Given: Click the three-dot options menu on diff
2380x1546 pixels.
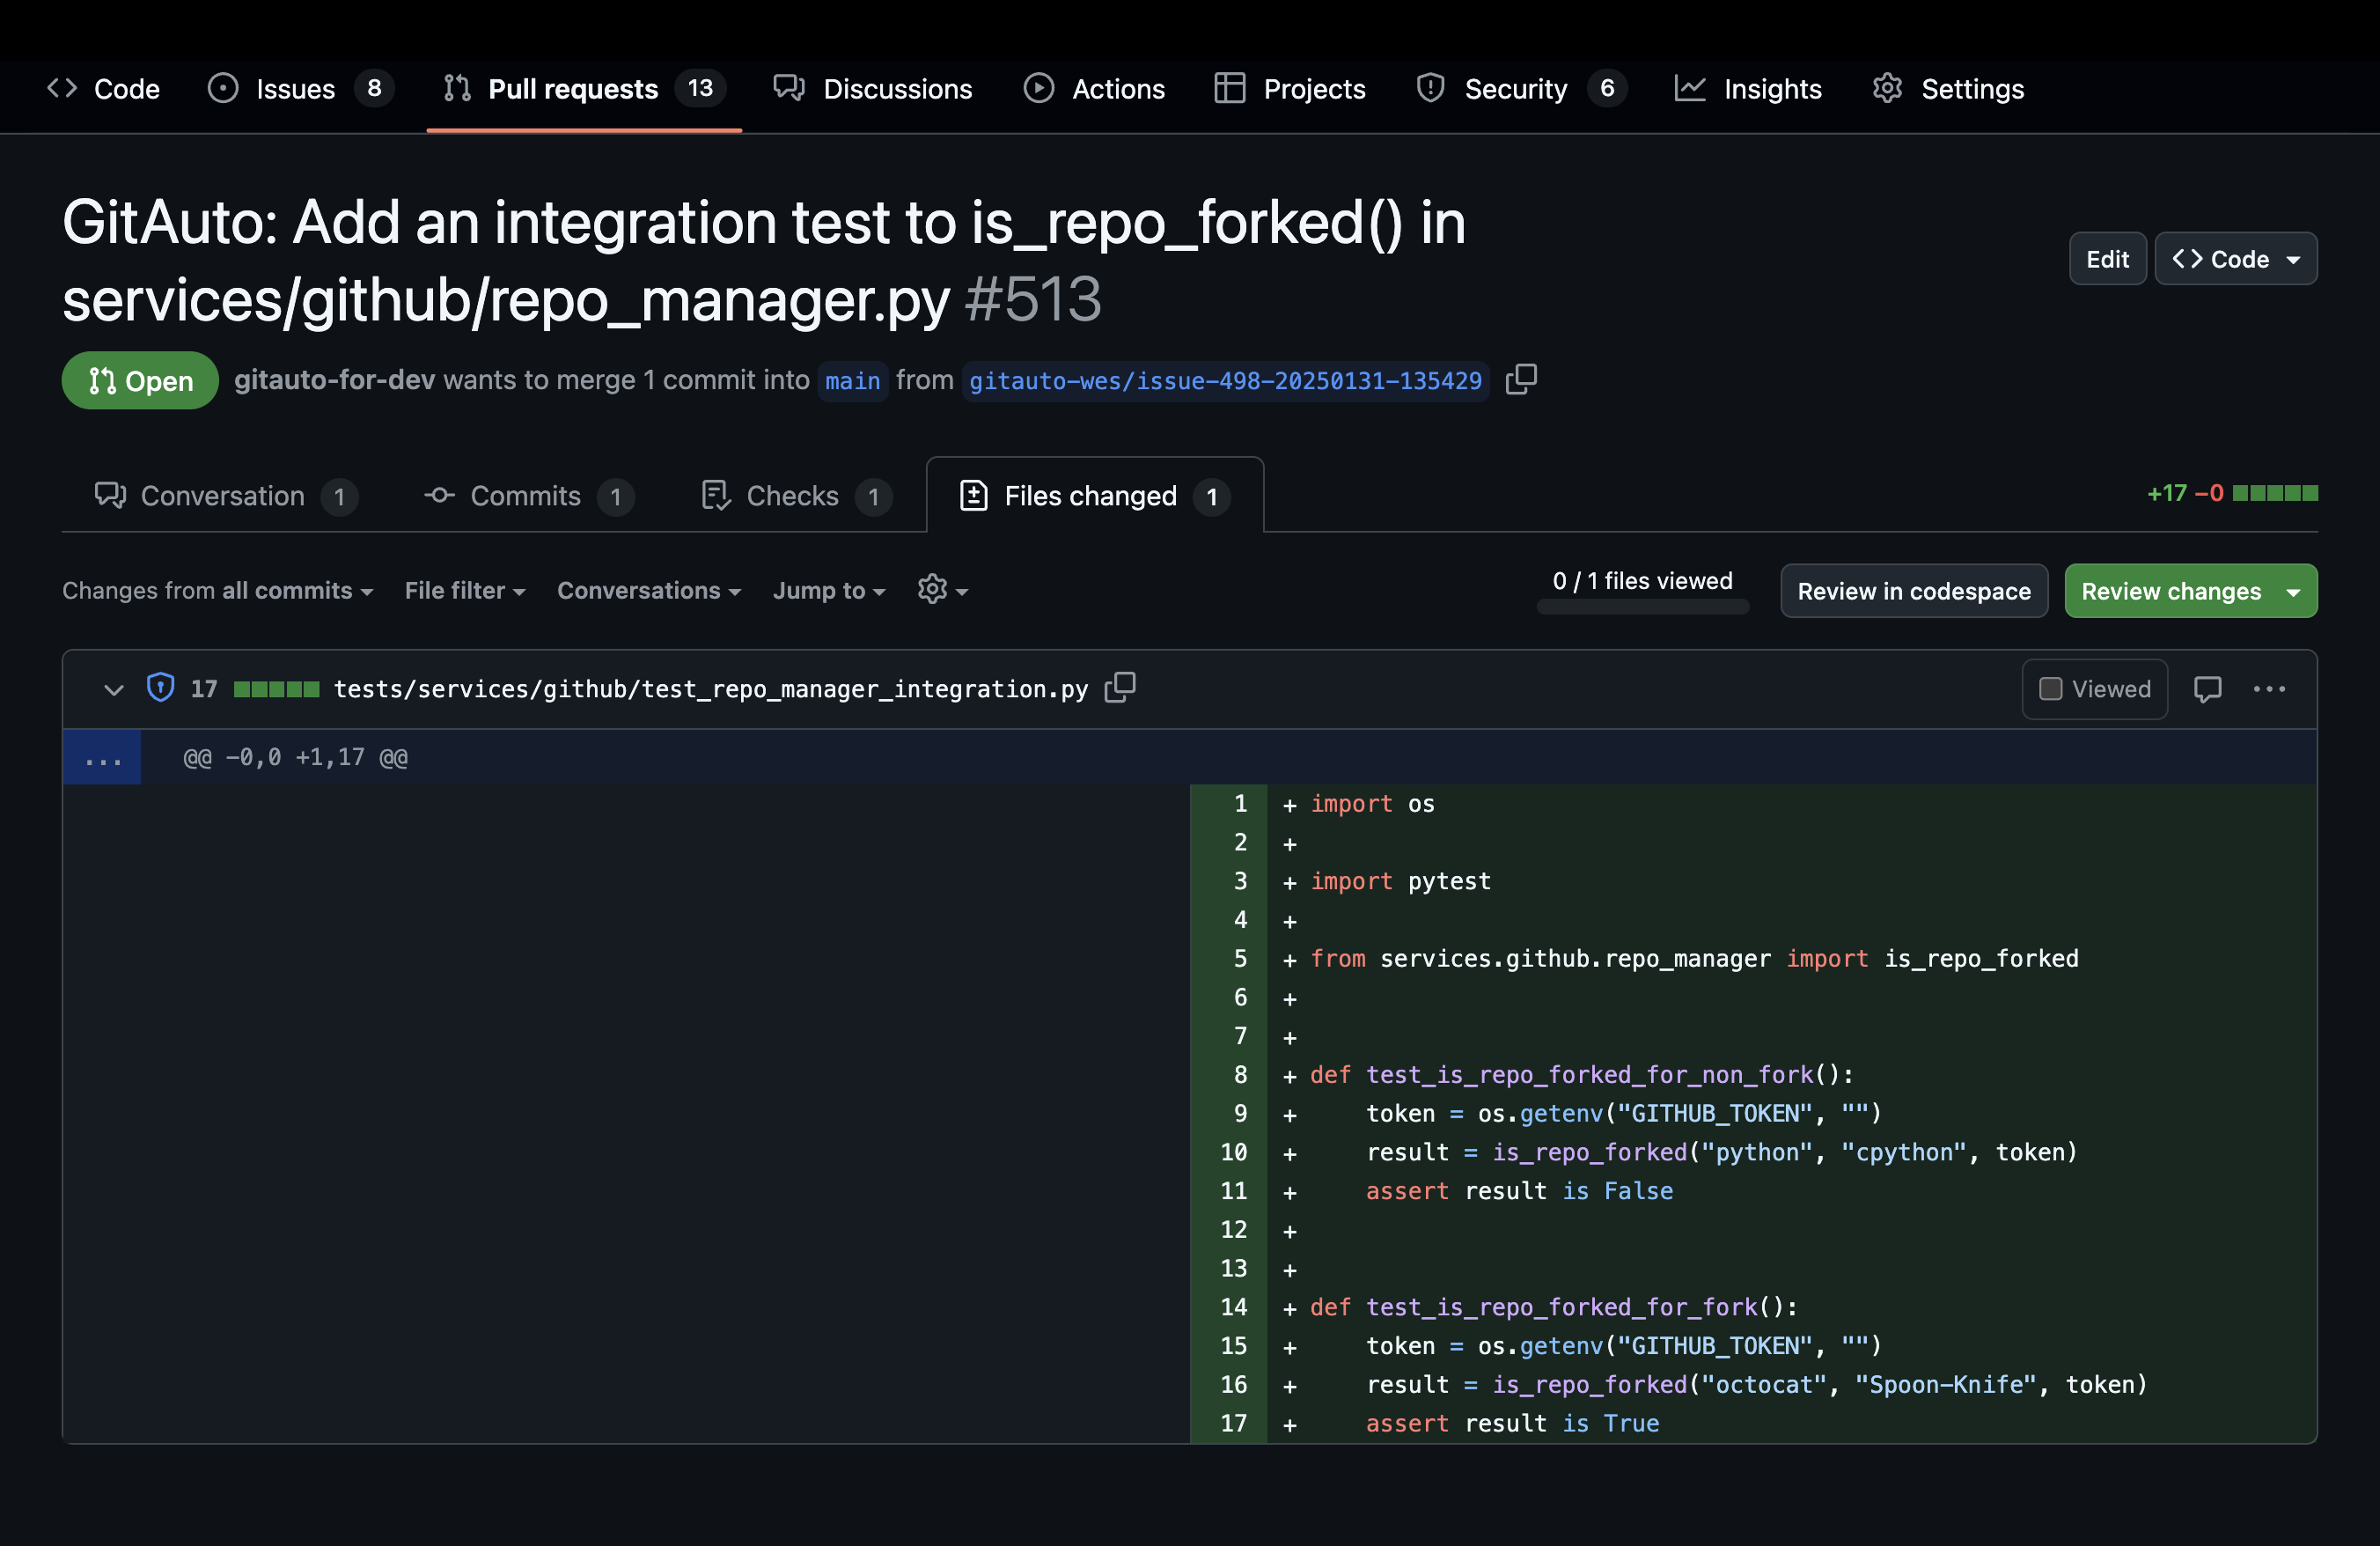Looking at the screenshot, I should point(2269,688).
